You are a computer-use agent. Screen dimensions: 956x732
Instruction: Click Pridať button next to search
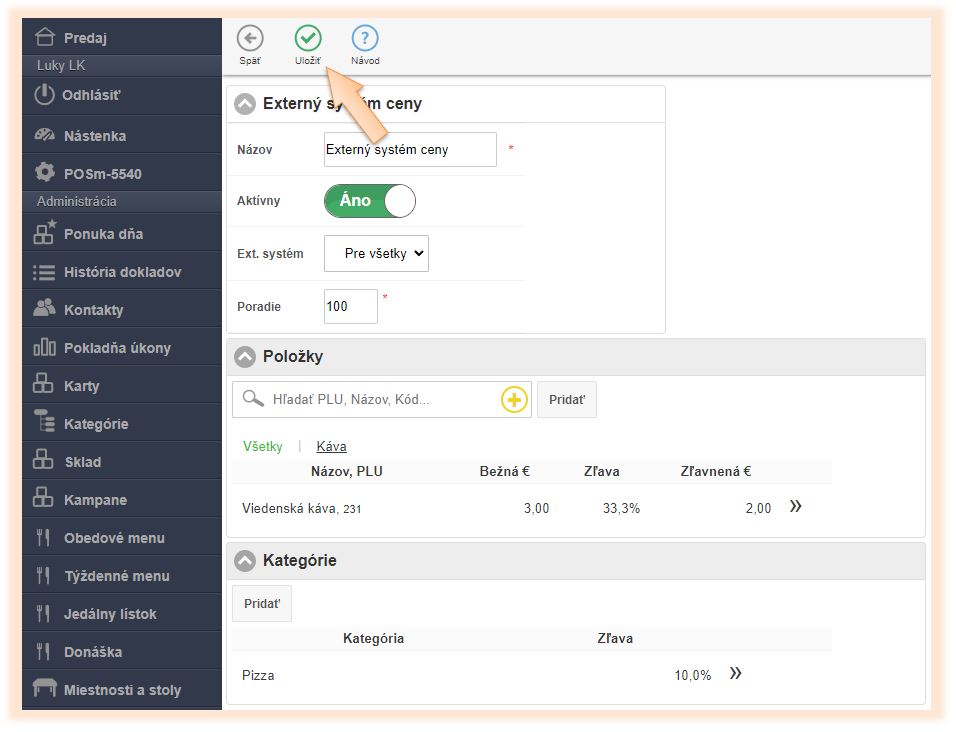coord(567,399)
